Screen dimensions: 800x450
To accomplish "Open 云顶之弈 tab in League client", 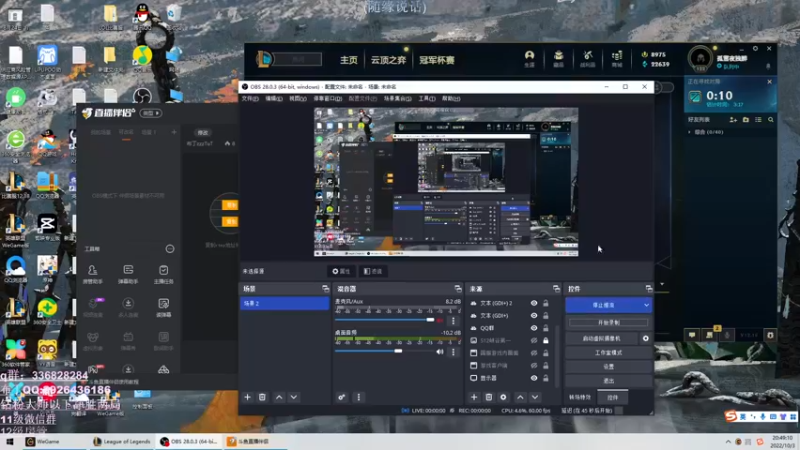I will [x=388, y=60].
